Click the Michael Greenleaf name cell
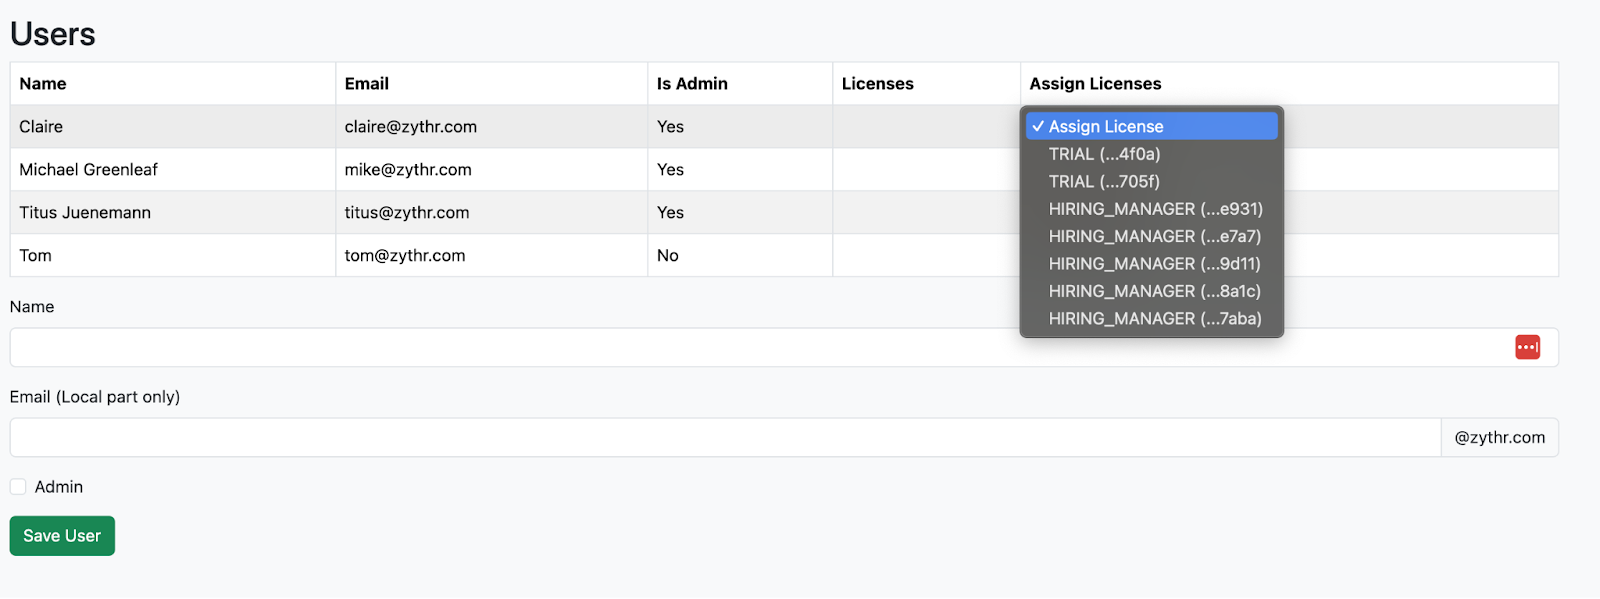Viewport: 1600px width, 599px height. click(x=89, y=170)
